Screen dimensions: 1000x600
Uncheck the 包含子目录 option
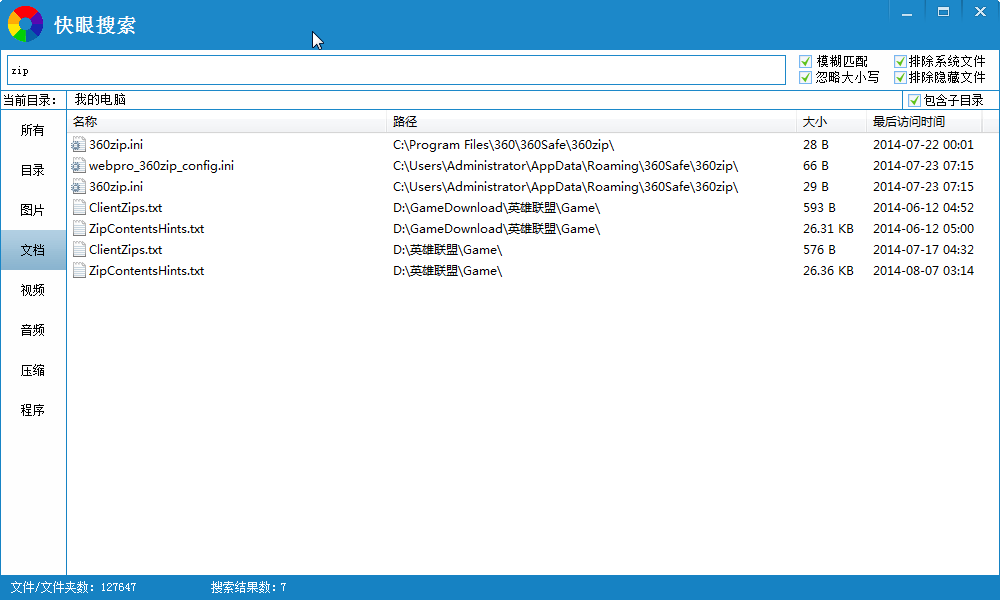[914, 100]
